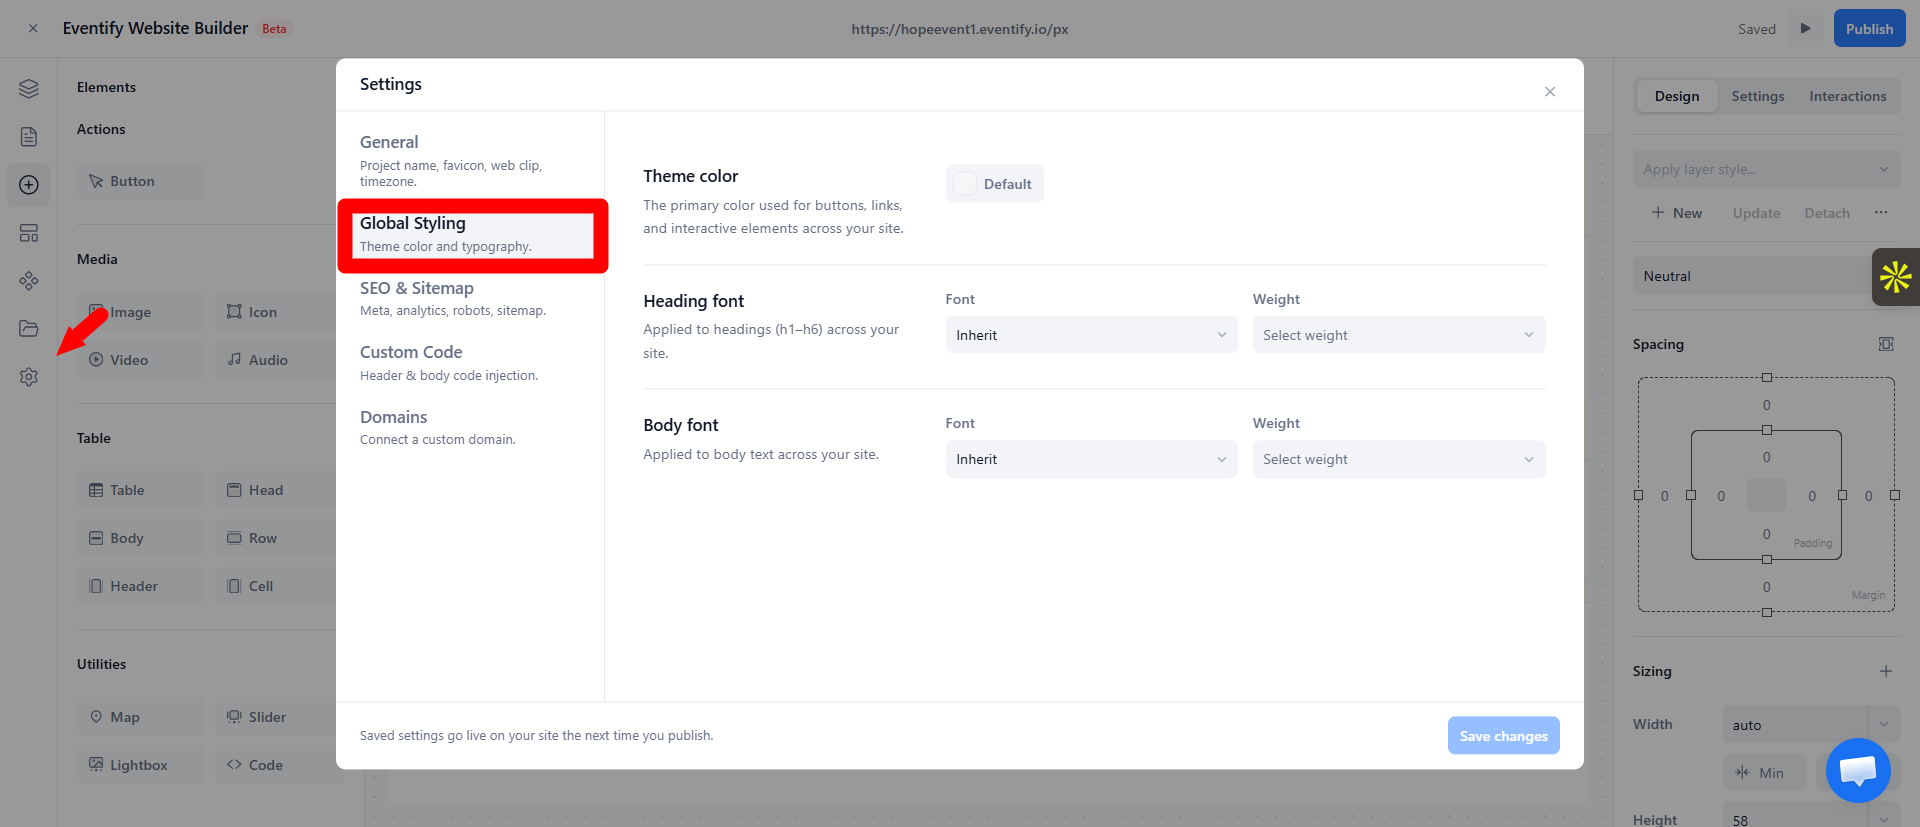Switch to the Design tab
Viewport: 1920px width, 827px height.
[x=1677, y=96]
